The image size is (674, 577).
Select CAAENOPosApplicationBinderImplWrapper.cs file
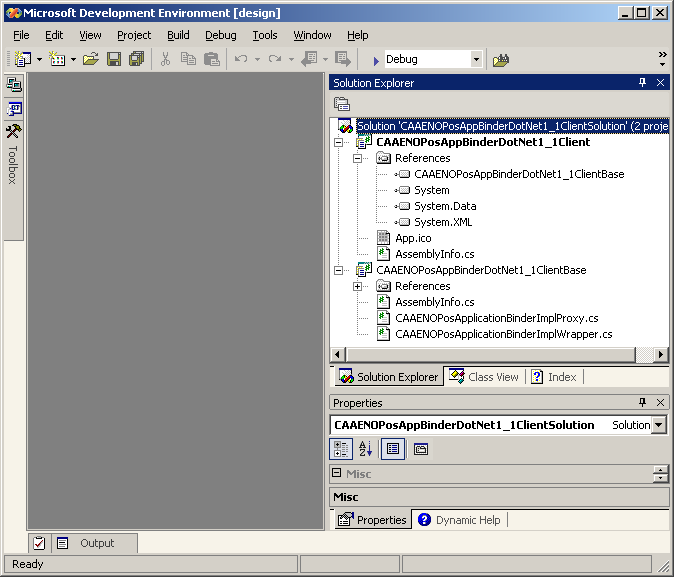coord(504,334)
